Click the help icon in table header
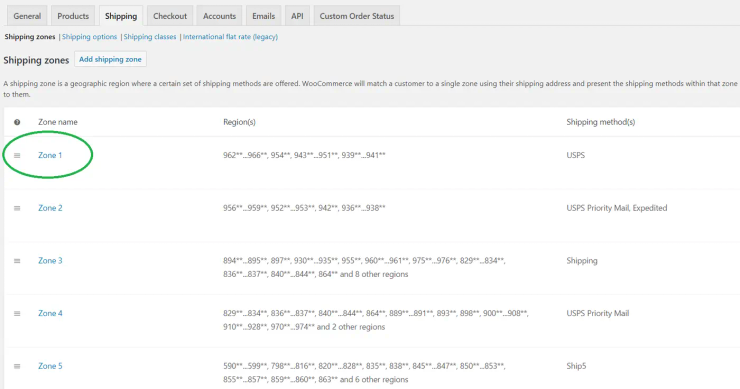The height and width of the screenshot is (389, 740). pos(17,122)
